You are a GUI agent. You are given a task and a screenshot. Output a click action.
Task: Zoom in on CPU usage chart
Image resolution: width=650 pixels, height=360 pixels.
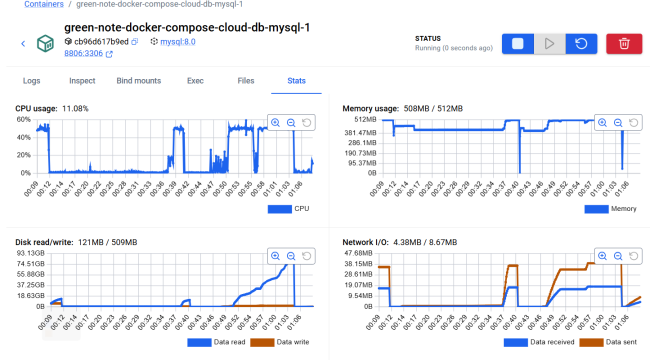275,122
